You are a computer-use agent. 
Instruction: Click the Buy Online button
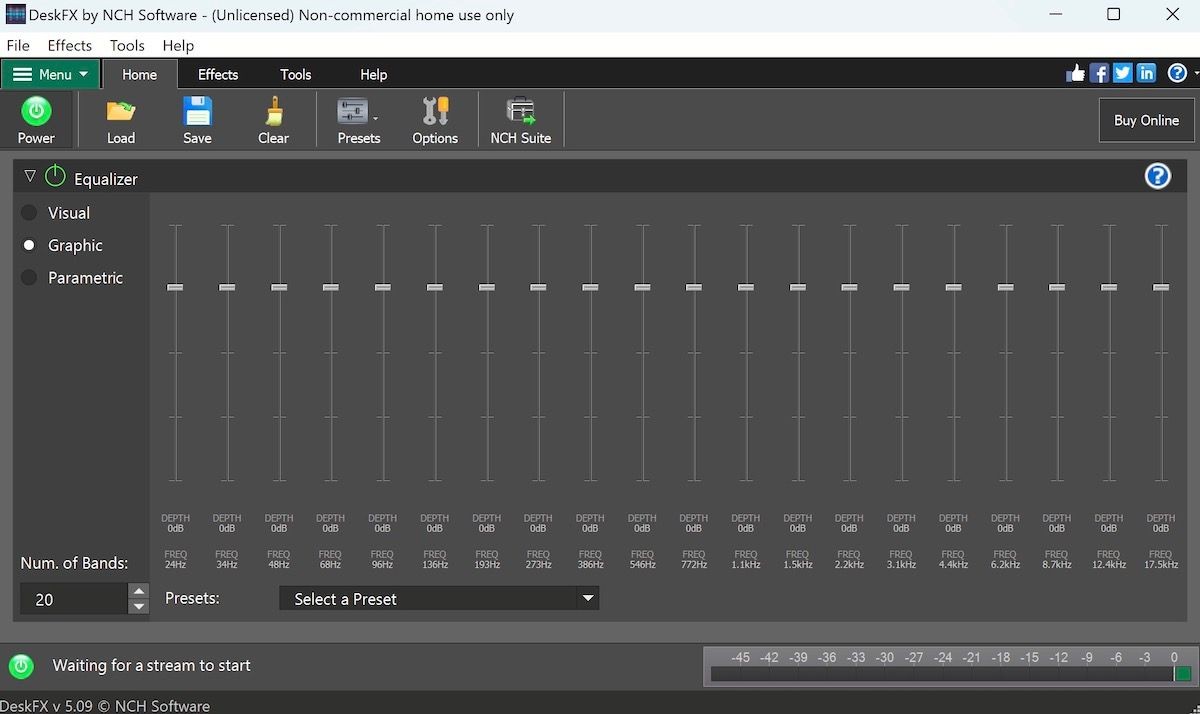[x=1146, y=120]
